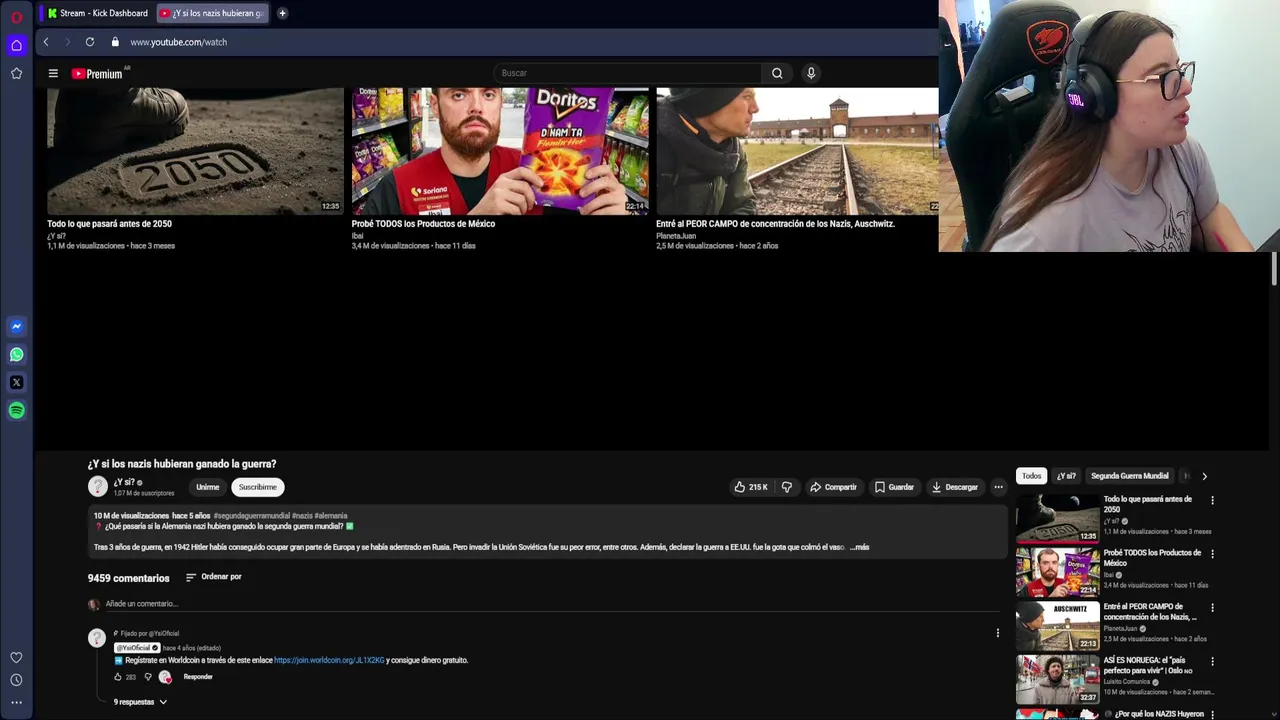The image size is (1280, 720).
Task: Open the Opera menu logo icon
Action: pos(16,17)
